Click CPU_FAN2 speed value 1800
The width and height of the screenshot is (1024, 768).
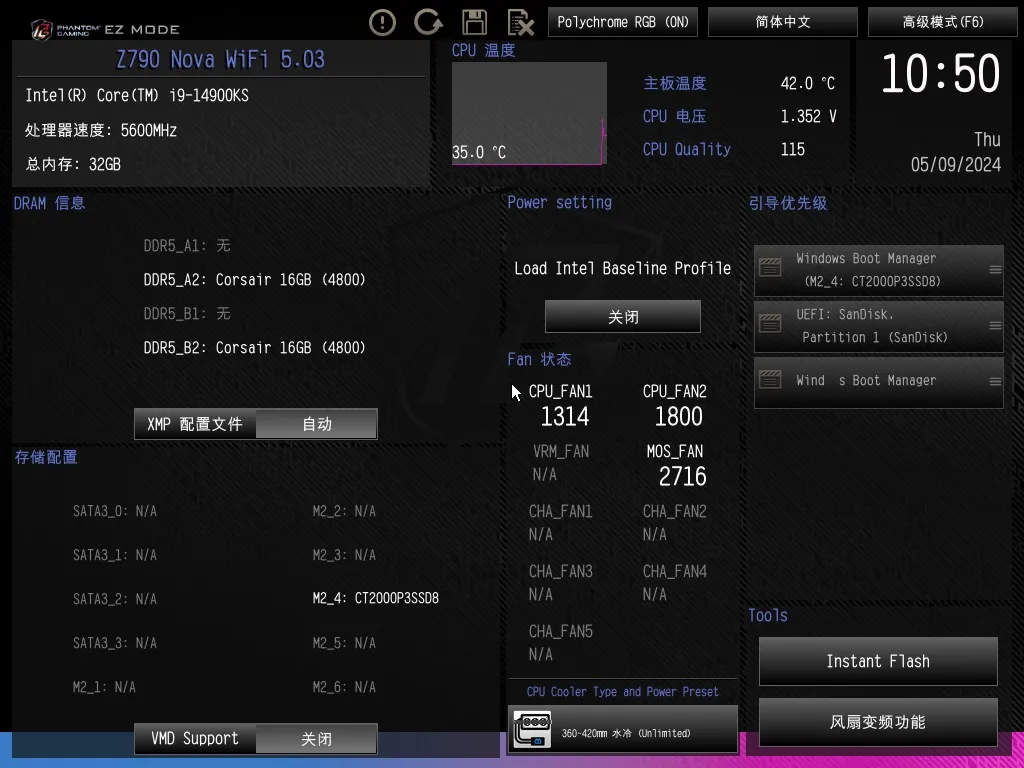pyautogui.click(x=679, y=417)
